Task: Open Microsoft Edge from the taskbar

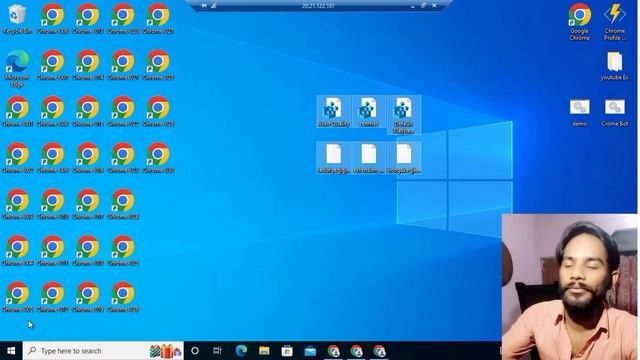Action: point(241,351)
